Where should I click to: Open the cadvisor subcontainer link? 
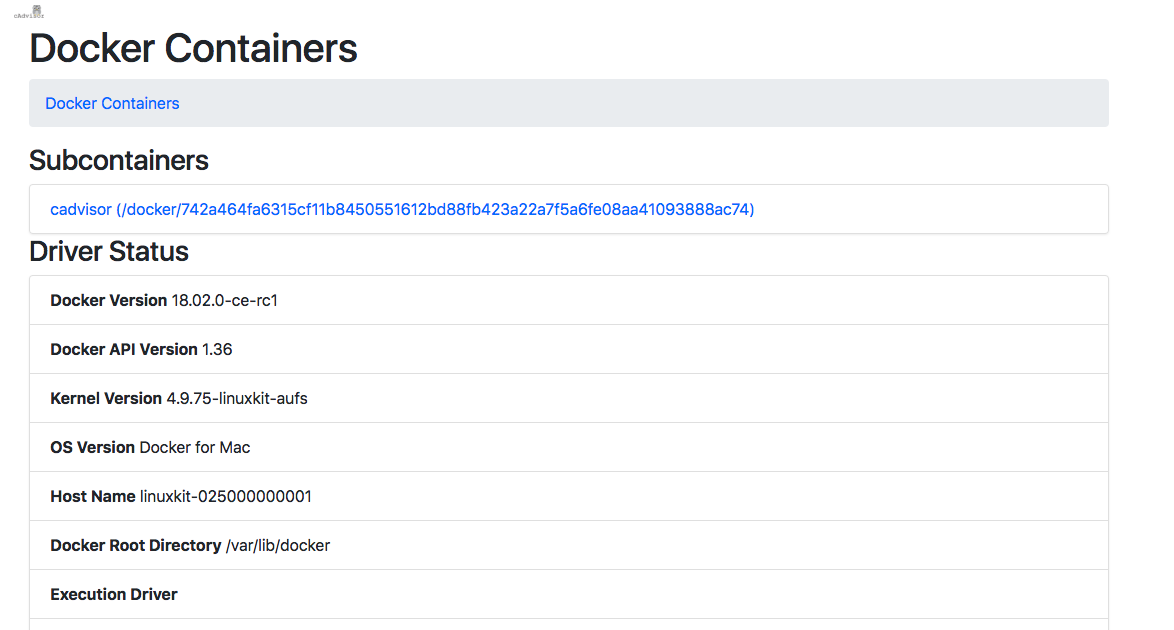click(x=402, y=209)
